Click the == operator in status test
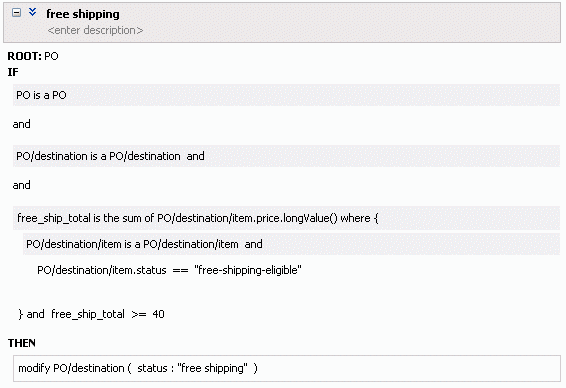The image size is (566, 388). click(x=180, y=271)
